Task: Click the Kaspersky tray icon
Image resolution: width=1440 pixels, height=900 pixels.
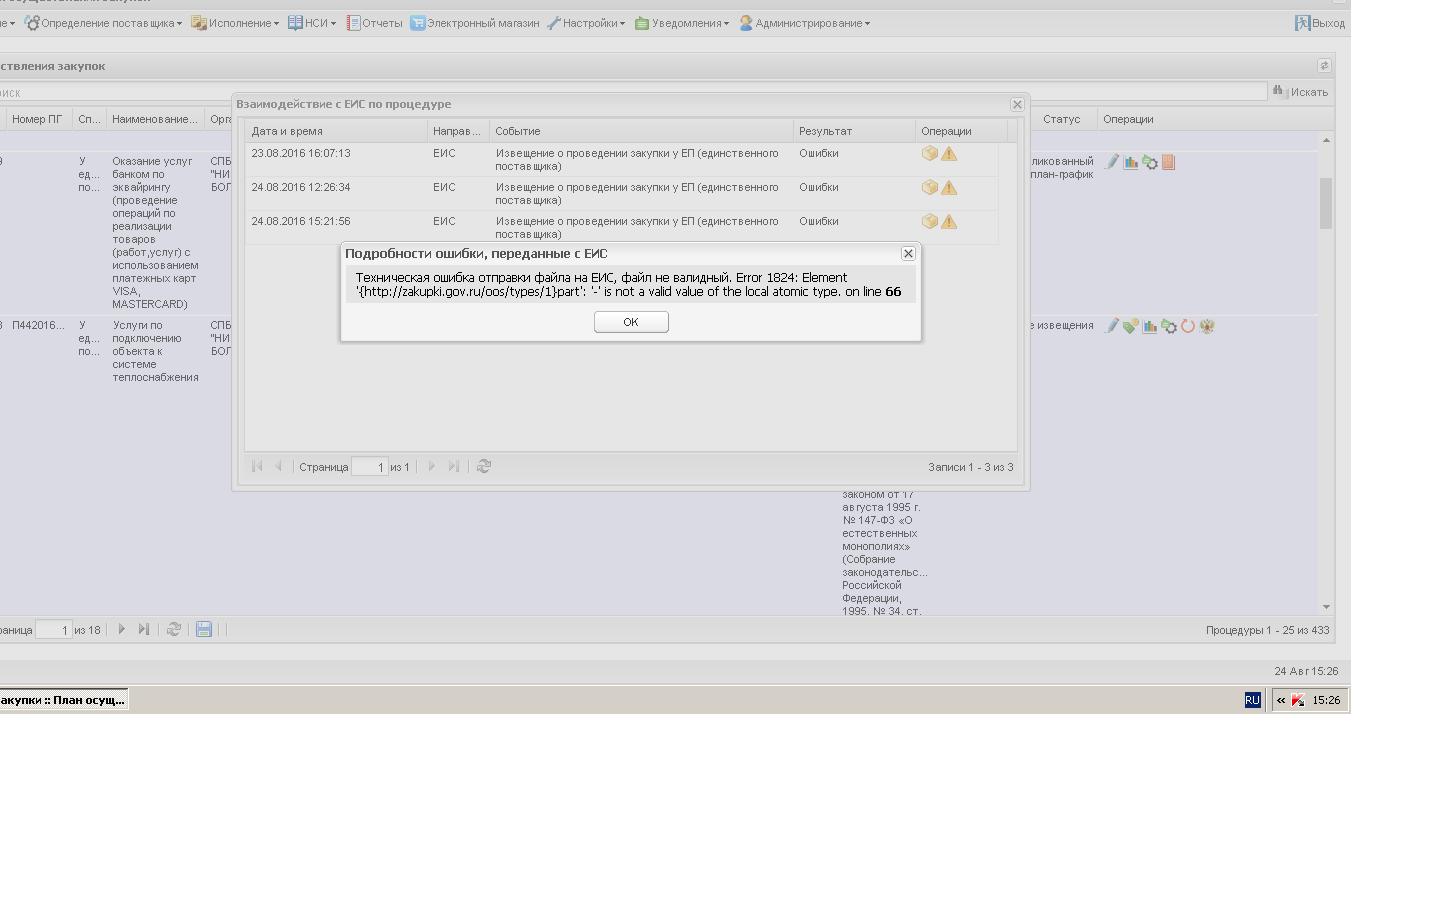Action: point(1298,700)
